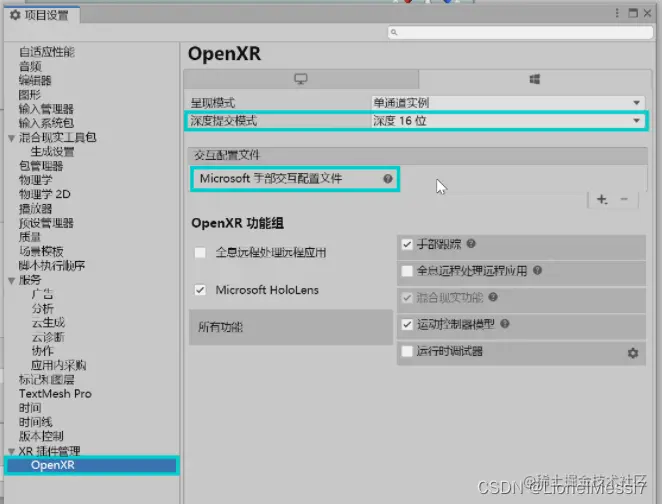Select 分析 under 服务
The height and width of the screenshot is (504, 662).
pyautogui.click(x=42, y=309)
